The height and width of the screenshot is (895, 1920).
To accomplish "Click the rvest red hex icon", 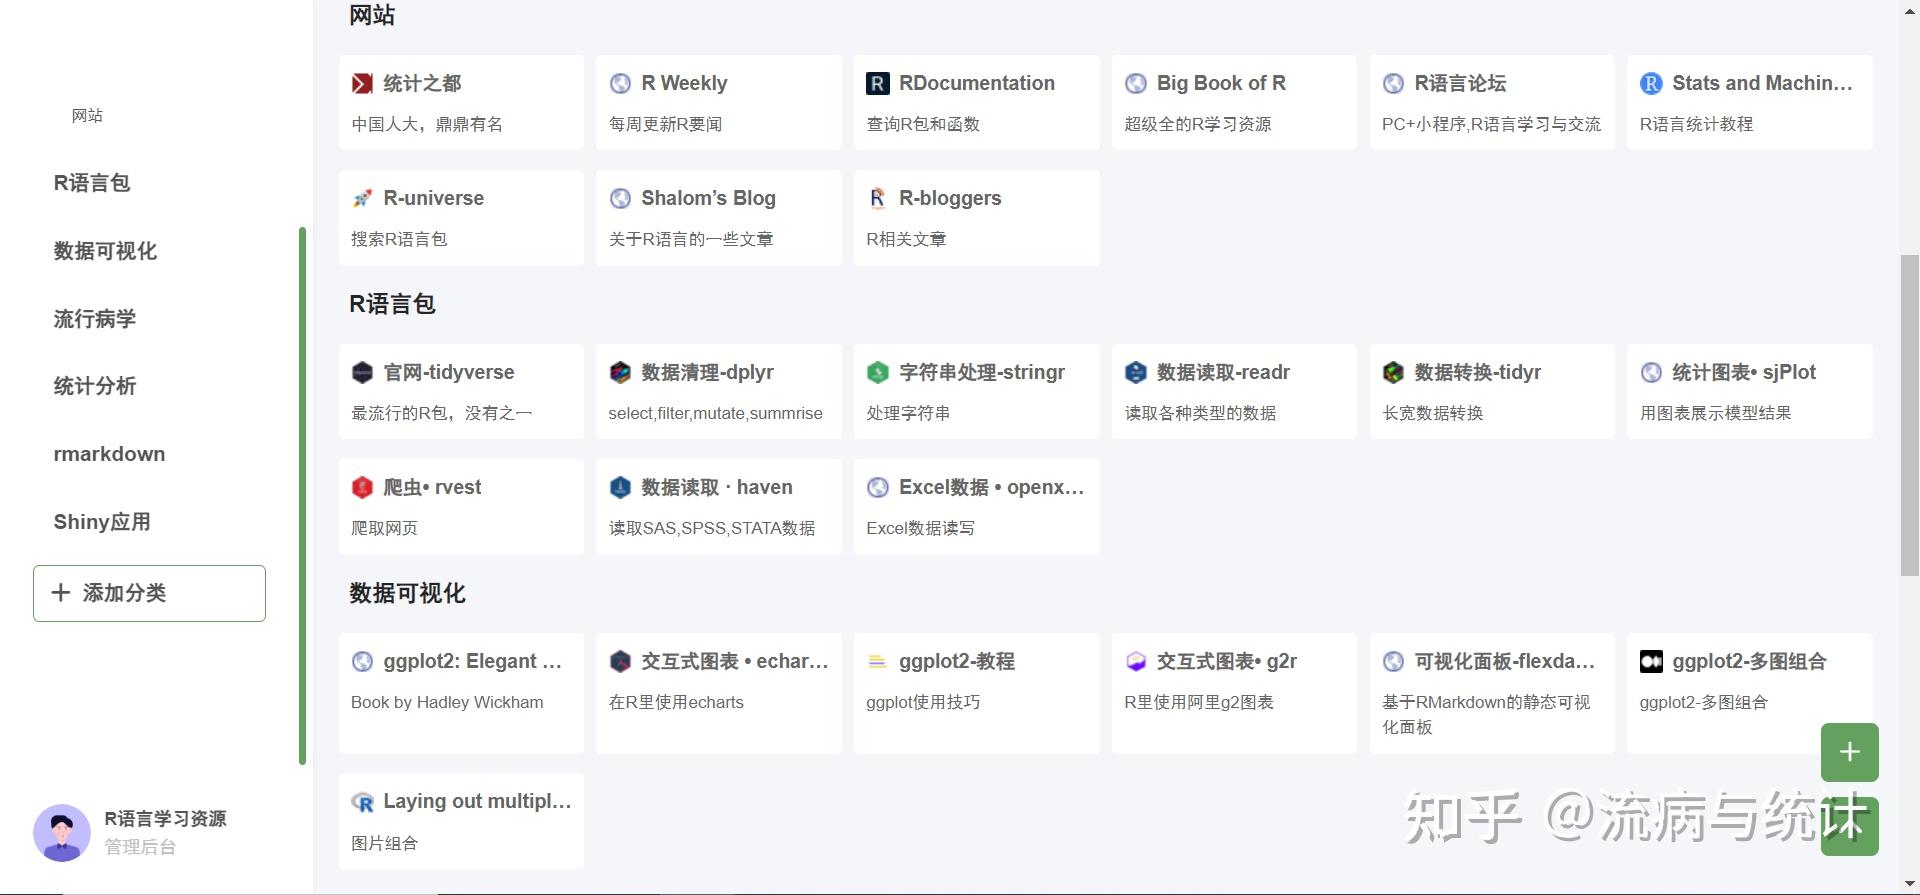I will pyautogui.click(x=362, y=488).
